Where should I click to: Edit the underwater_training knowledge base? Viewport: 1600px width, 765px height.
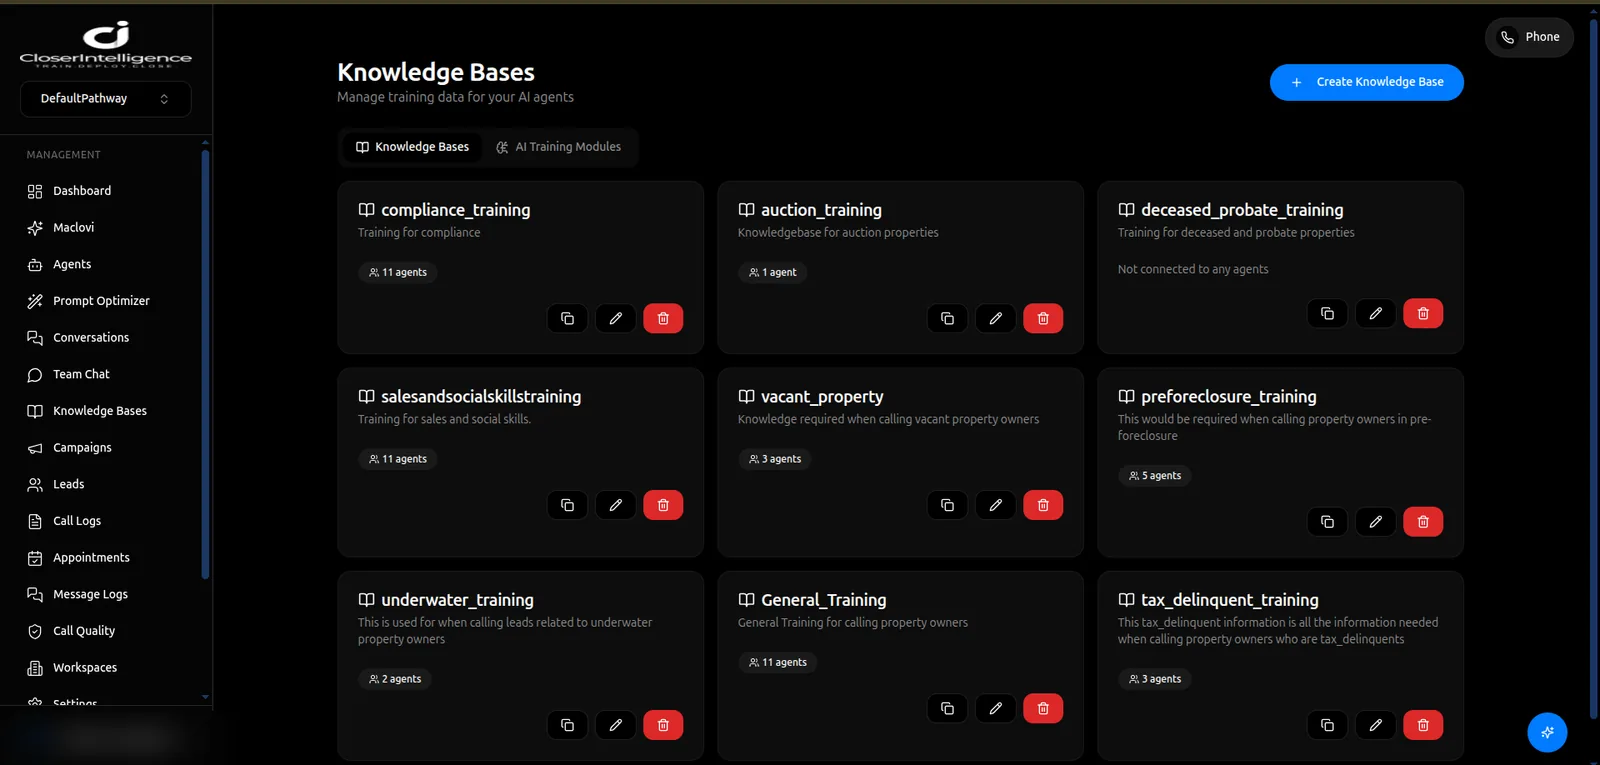pyautogui.click(x=615, y=725)
